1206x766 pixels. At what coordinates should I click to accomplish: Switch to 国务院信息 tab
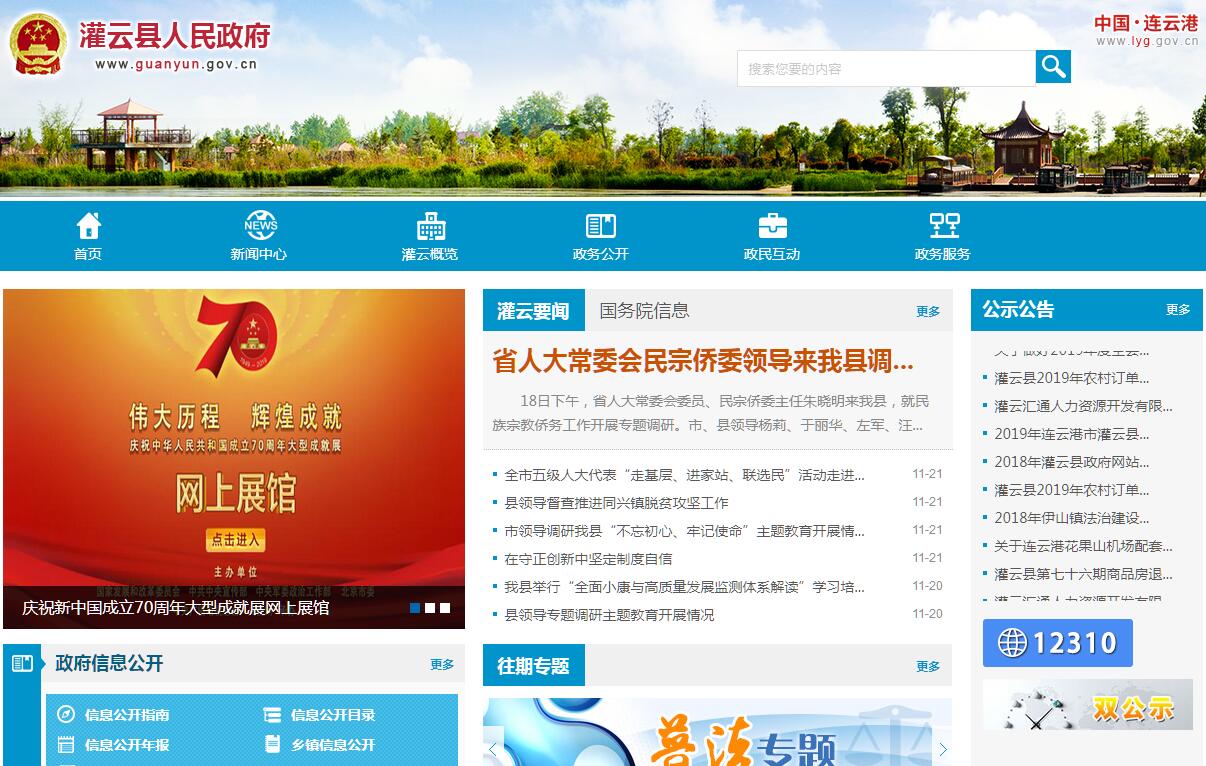point(644,310)
